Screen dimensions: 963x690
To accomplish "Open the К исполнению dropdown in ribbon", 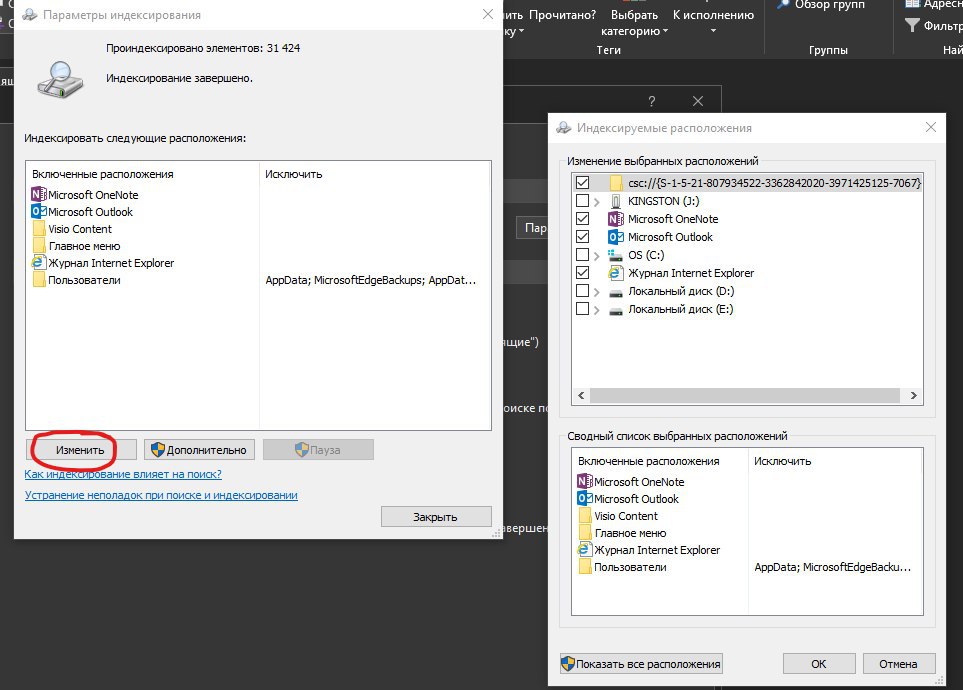I will pyautogui.click(x=713, y=23).
